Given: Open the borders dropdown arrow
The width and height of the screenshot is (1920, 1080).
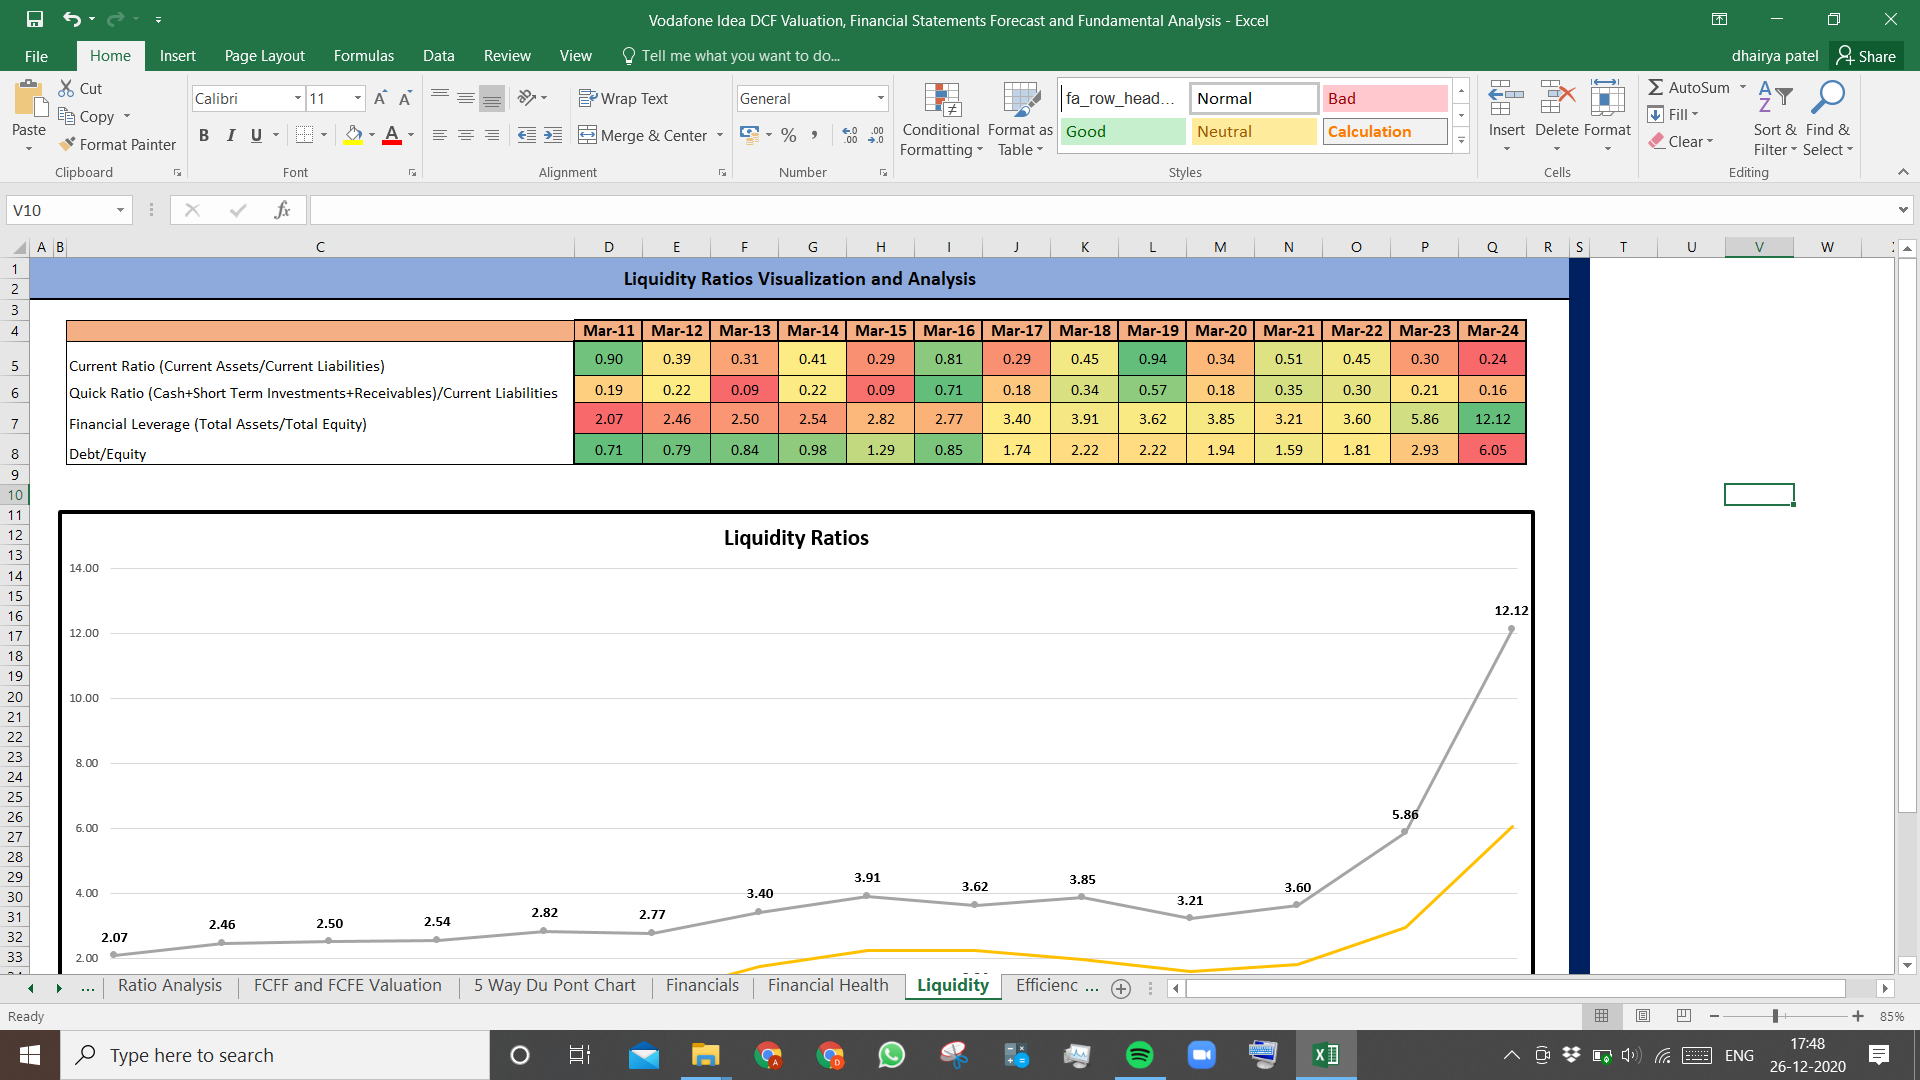Looking at the screenshot, I should [324, 135].
